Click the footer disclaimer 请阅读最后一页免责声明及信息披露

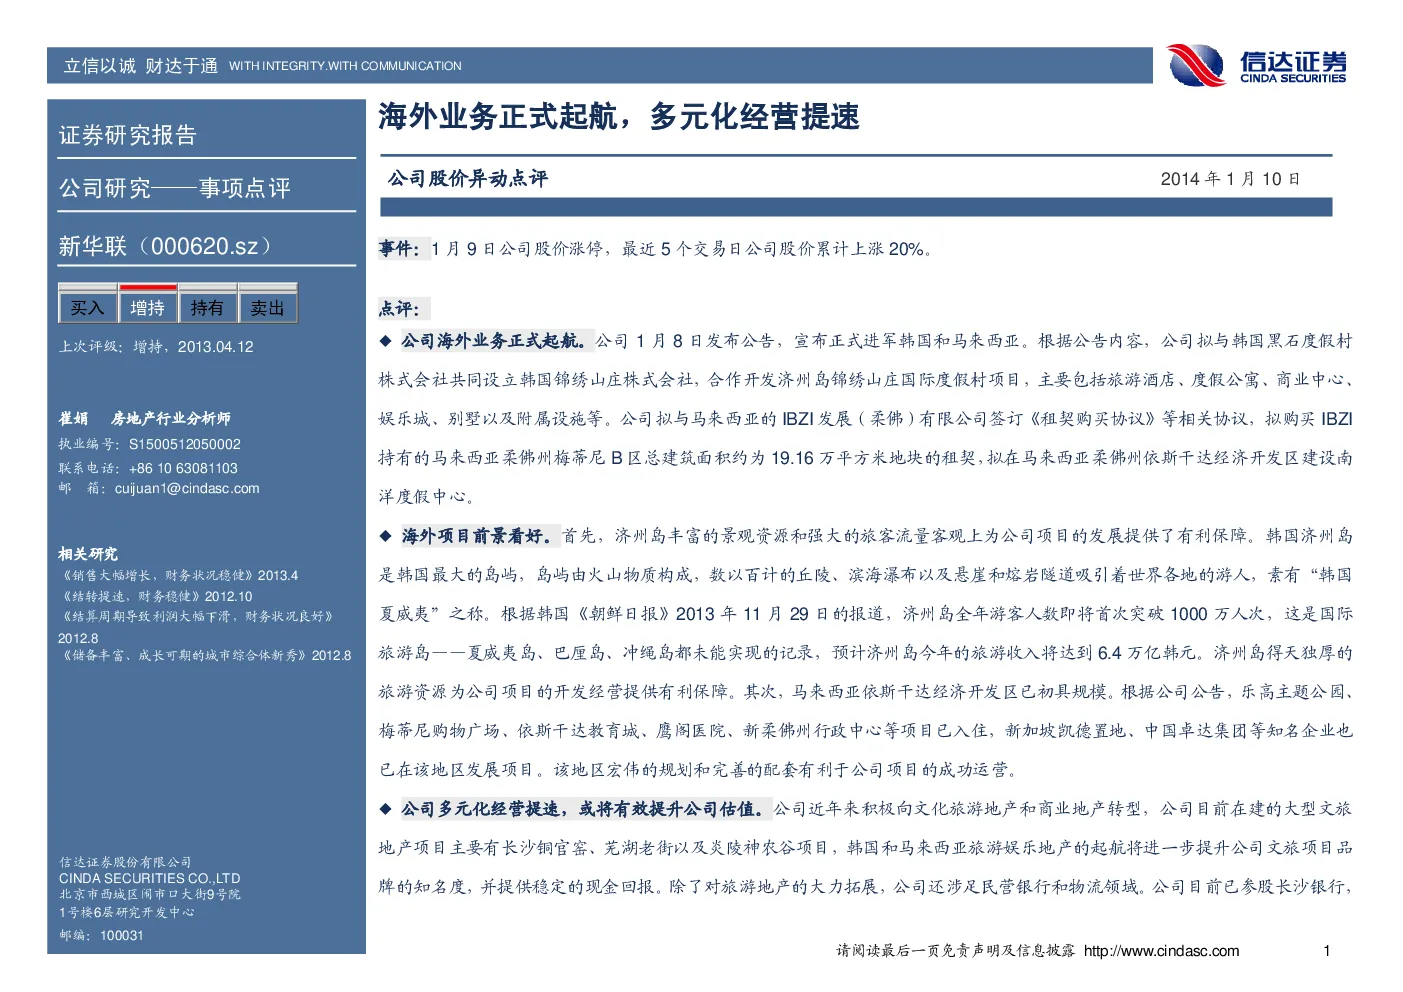coord(956,951)
